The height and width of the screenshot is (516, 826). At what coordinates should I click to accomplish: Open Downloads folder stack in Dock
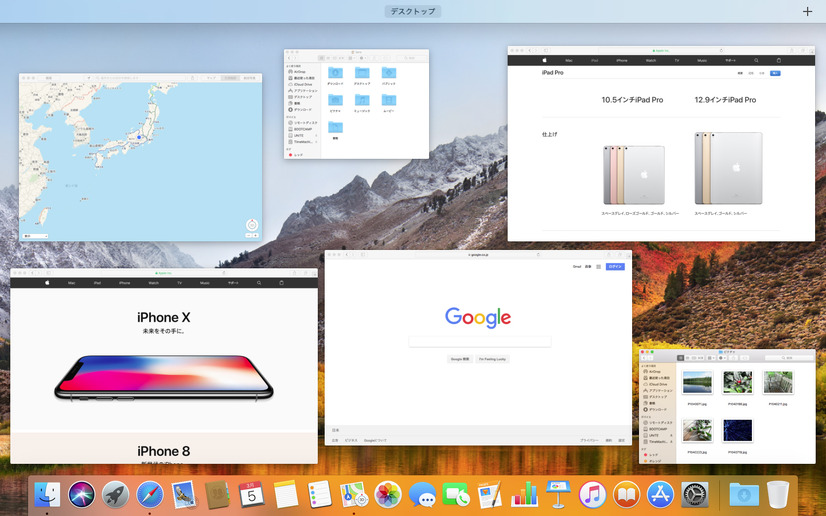(744, 495)
